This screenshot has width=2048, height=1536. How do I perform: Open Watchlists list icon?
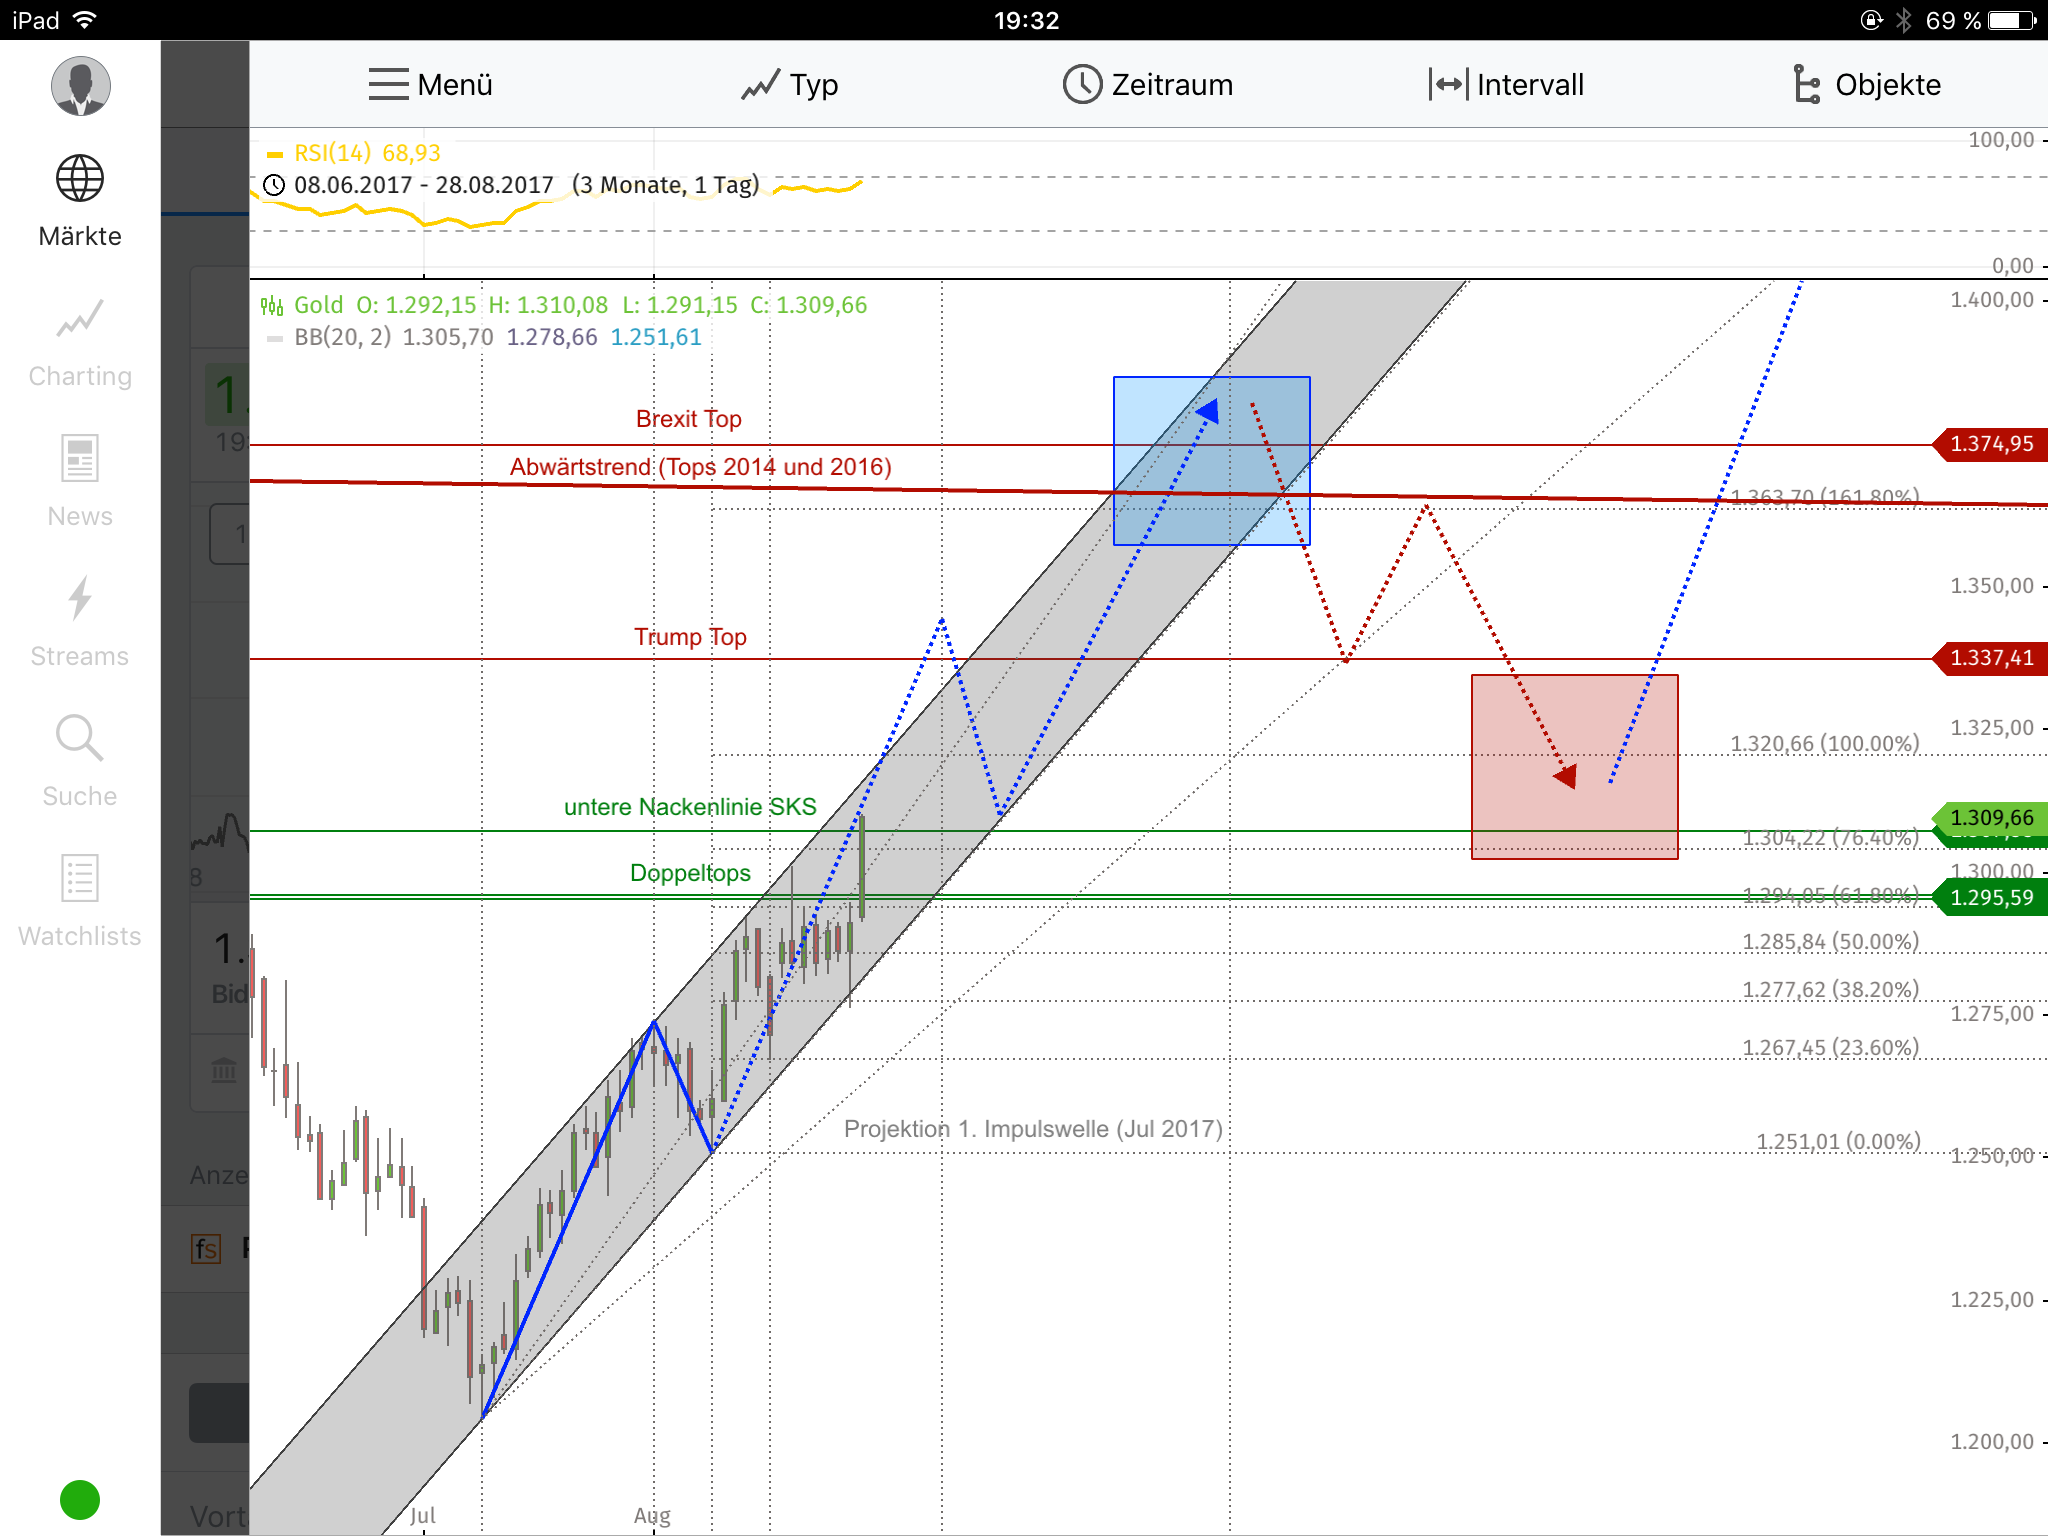pyautogui.click(x=80, y=879)
